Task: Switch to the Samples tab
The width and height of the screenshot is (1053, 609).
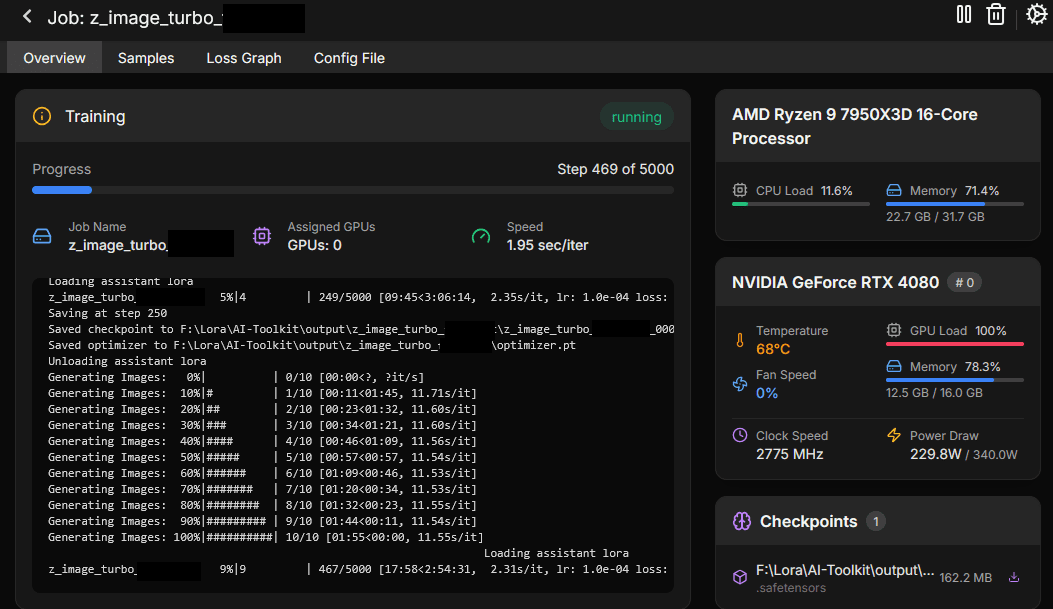Action: pyautogui.click(x=146, y=58)
